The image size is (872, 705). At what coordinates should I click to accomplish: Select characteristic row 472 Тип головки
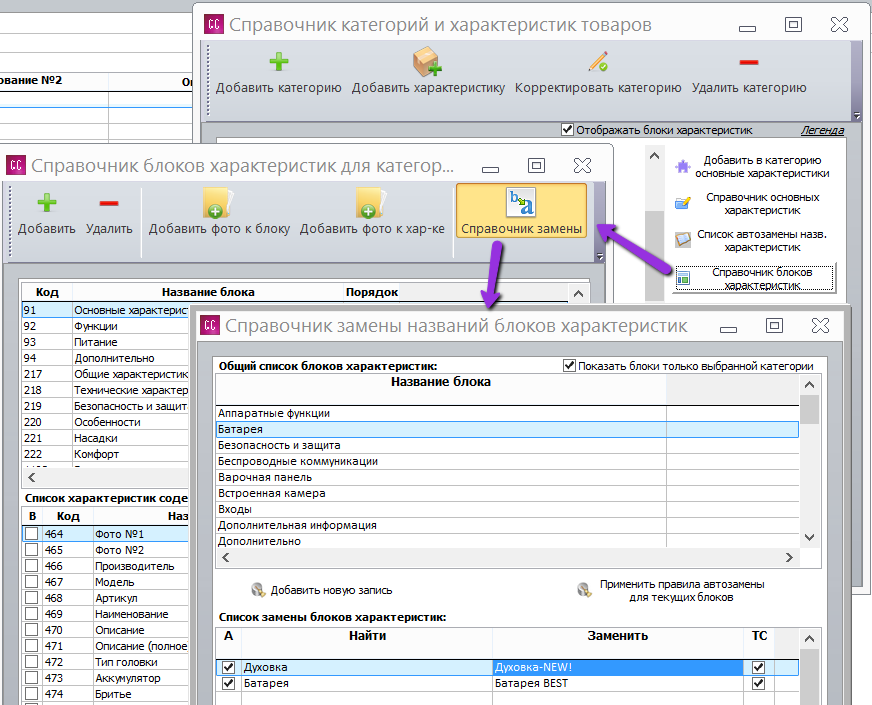coord(105,662)
